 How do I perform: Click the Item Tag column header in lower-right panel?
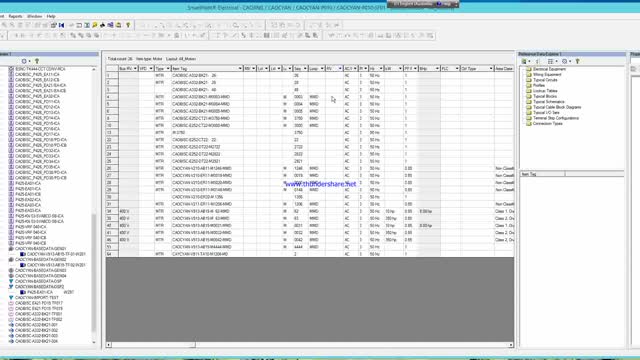pos(542,174)
